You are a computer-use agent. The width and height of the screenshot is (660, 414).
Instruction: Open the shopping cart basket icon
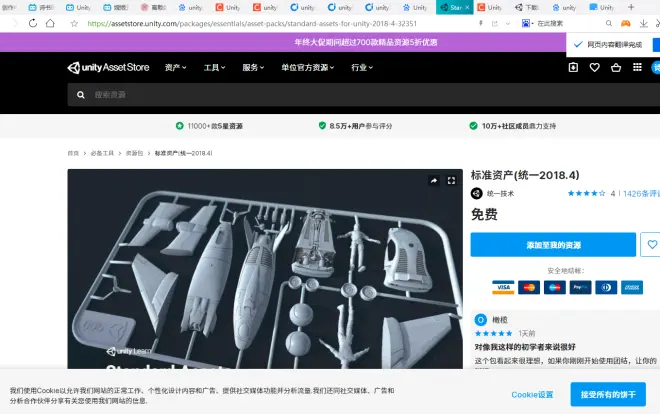point(616,67)
